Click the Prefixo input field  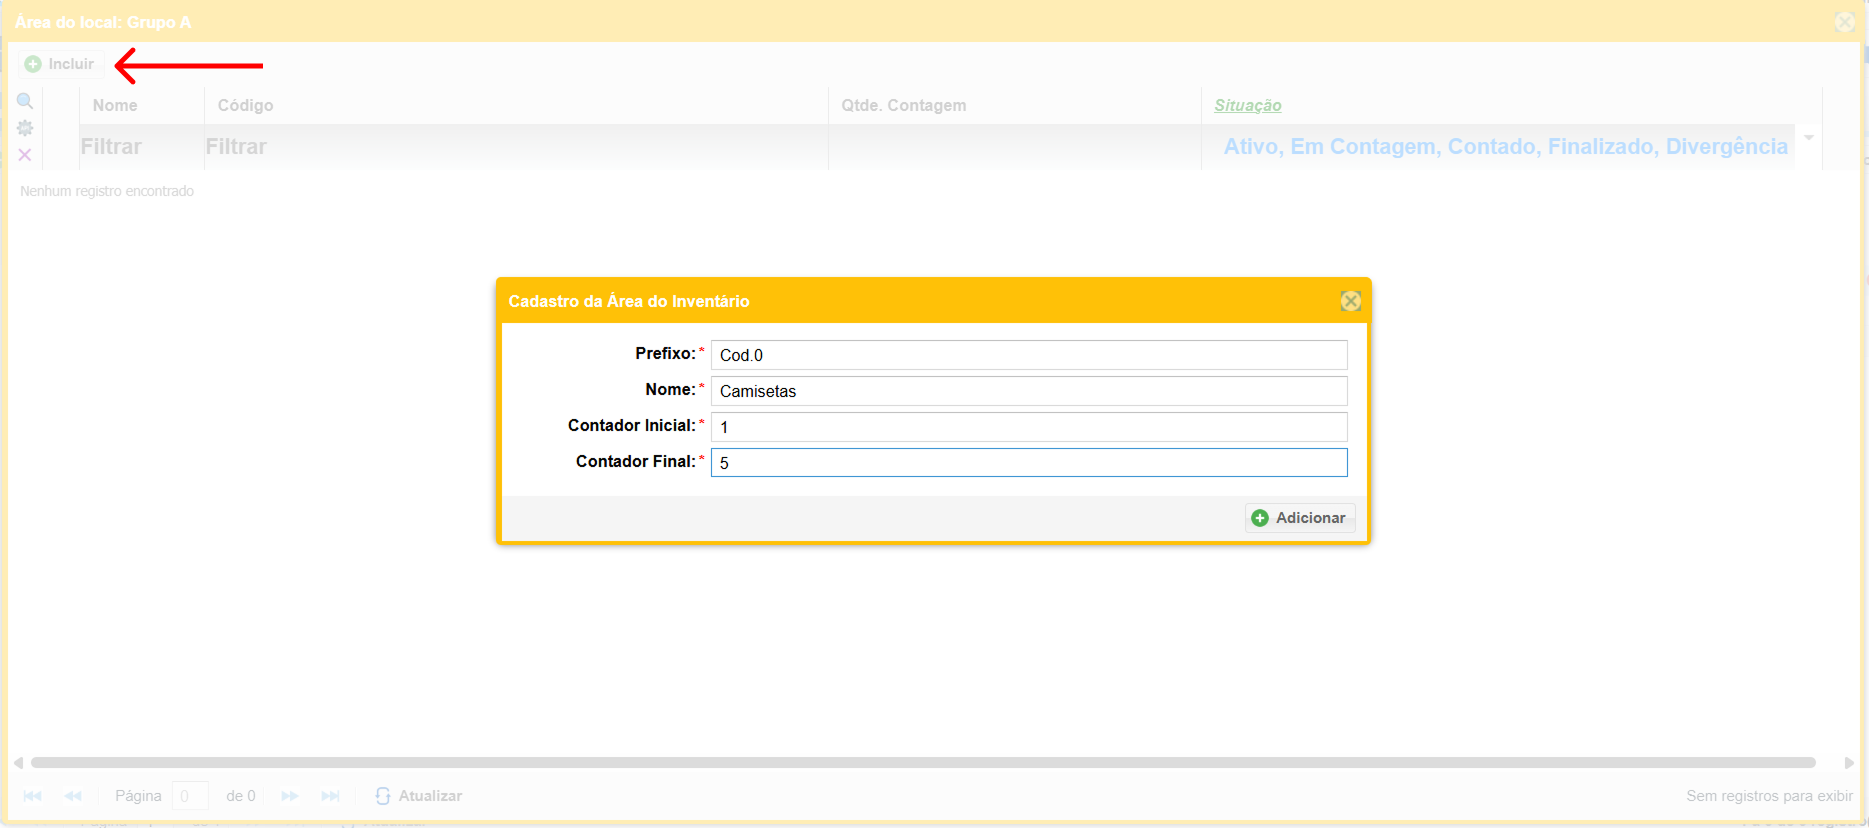(x=1028, y=355)
